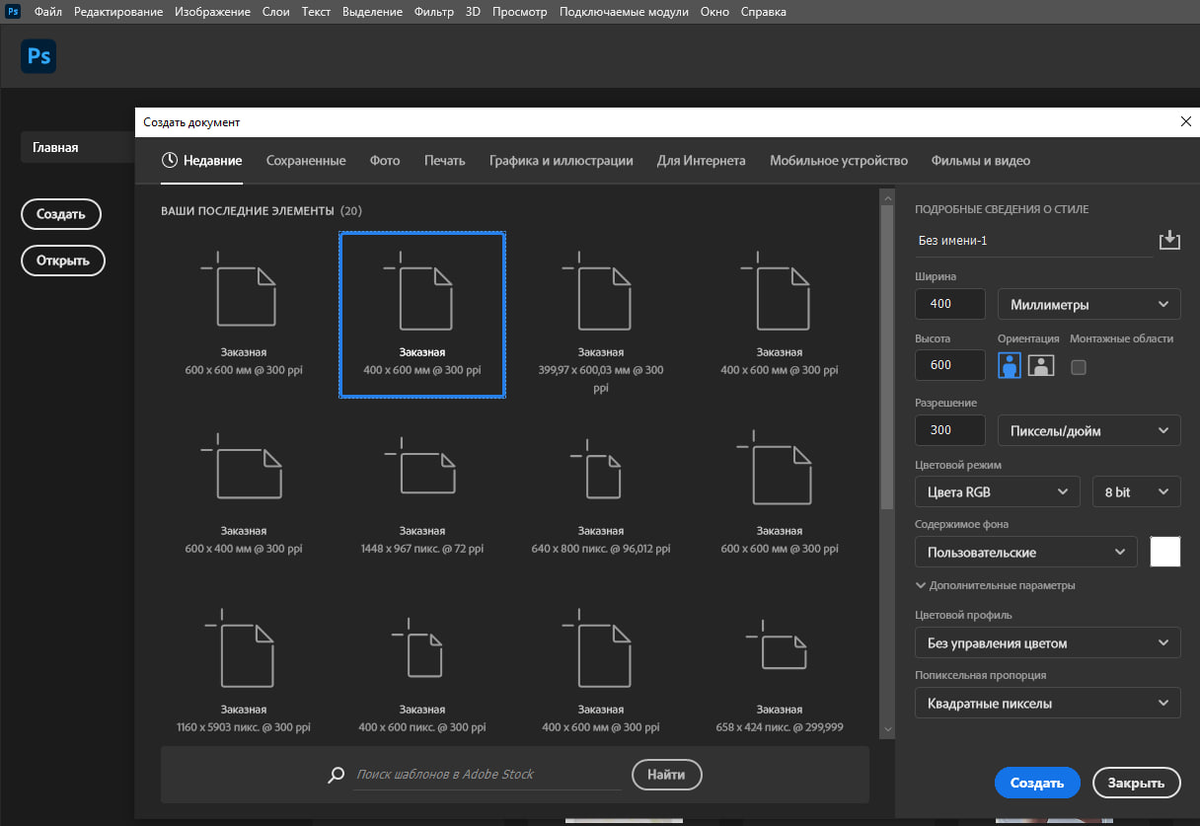Screen dimensions: 1200x826
Task: Open the resolution units Пикселы/дюйм dropdown
Action: pyautogui.click(x=1089, y=430)
